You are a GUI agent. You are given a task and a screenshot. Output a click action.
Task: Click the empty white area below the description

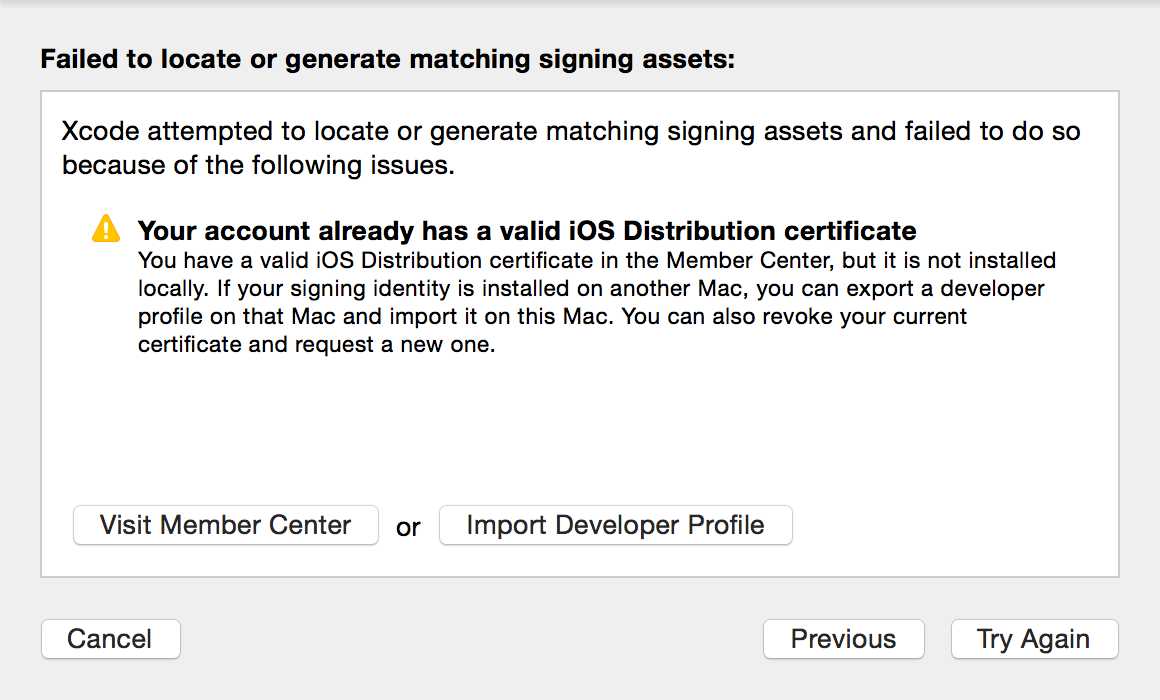tap(580, 429)
